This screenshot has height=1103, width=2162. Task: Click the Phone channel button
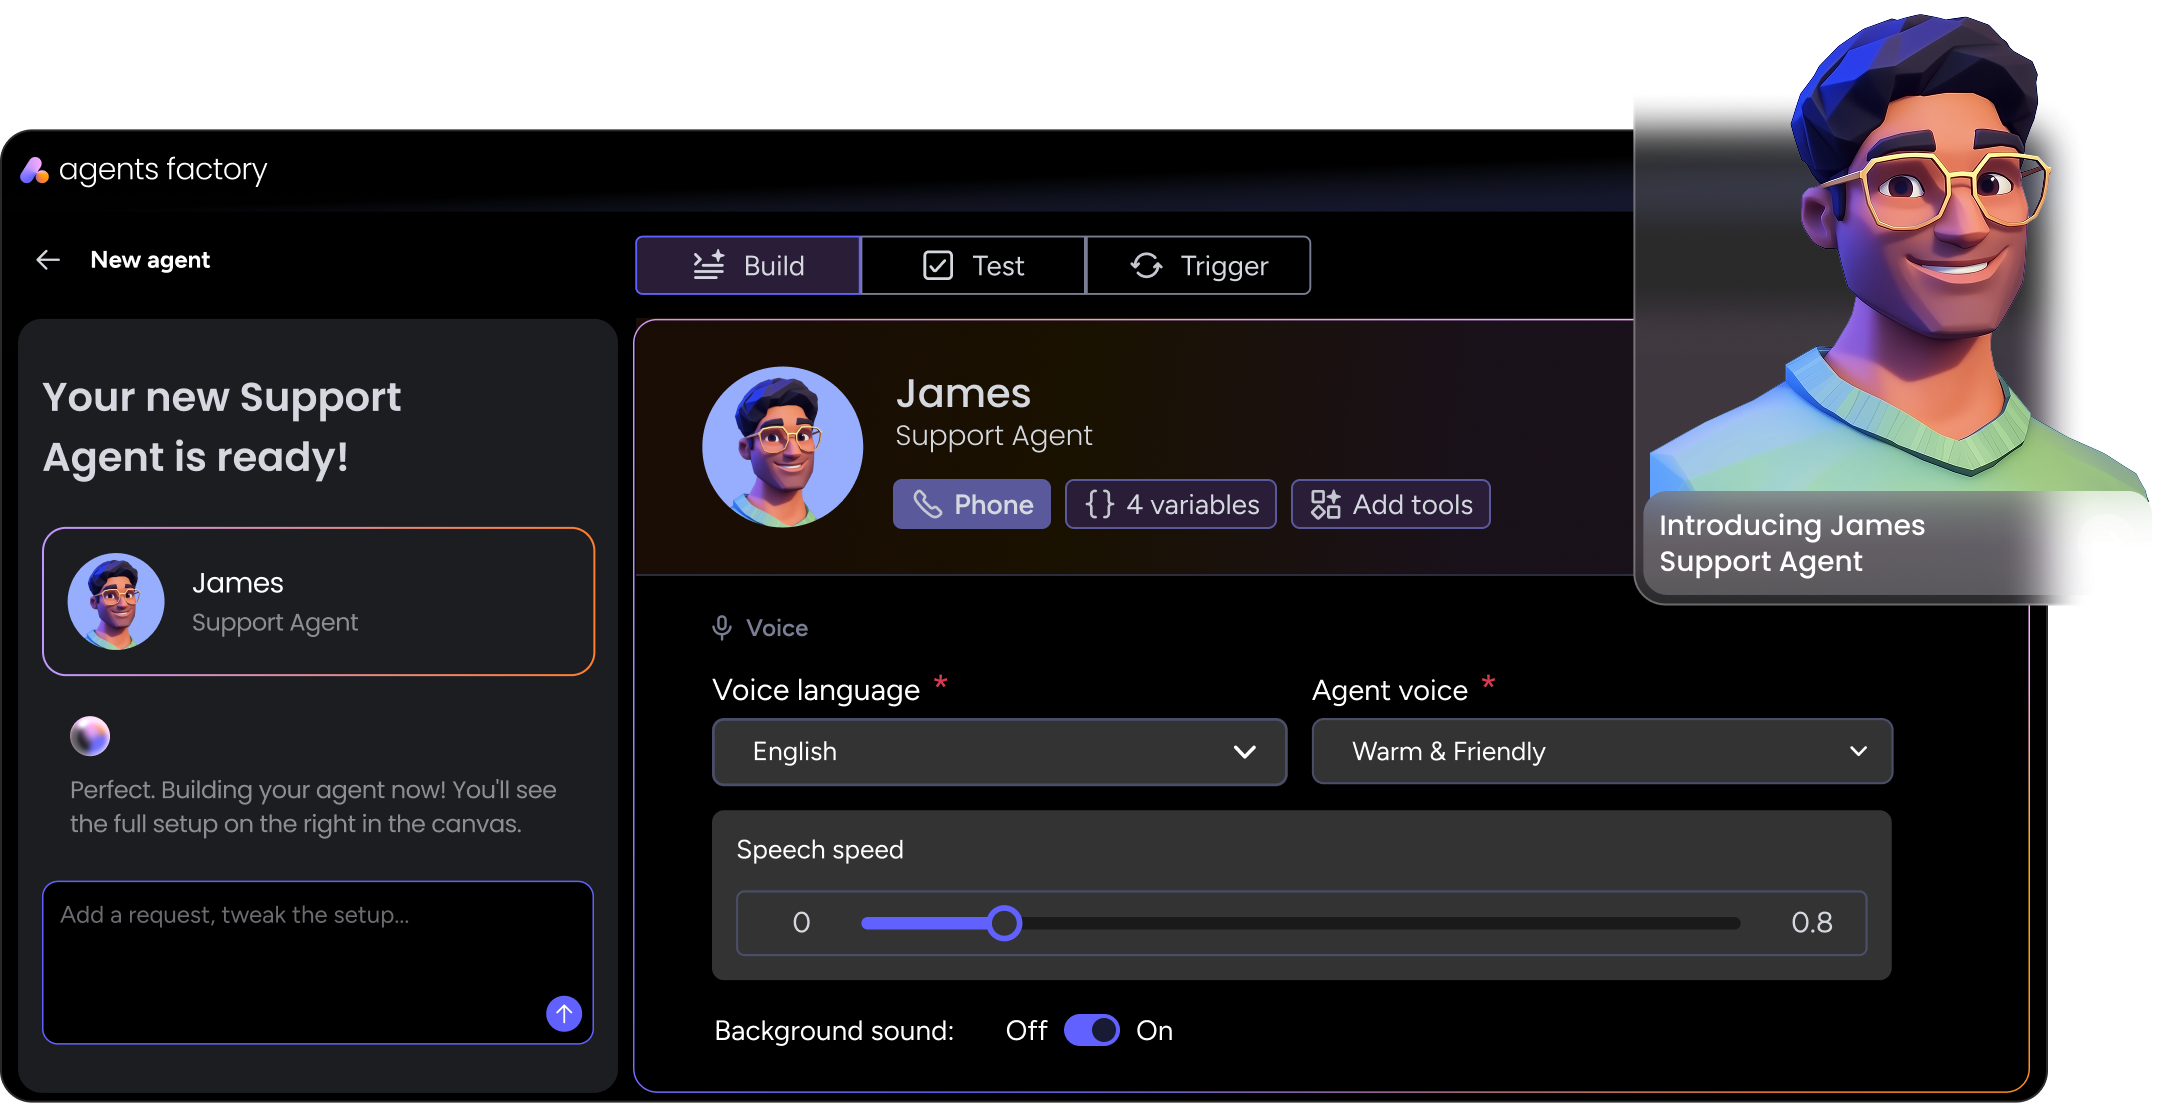coord(971,504)
